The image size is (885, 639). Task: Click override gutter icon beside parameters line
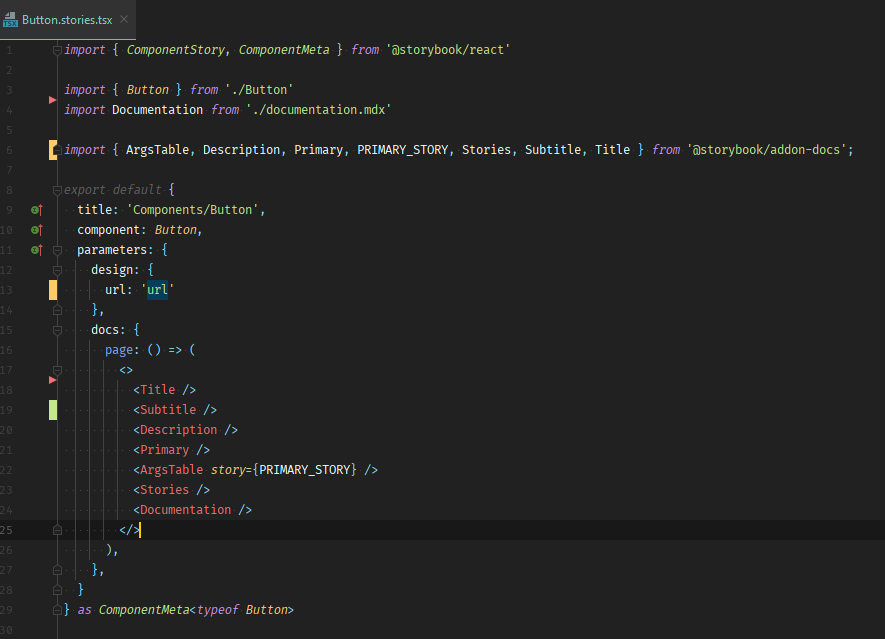37,250
